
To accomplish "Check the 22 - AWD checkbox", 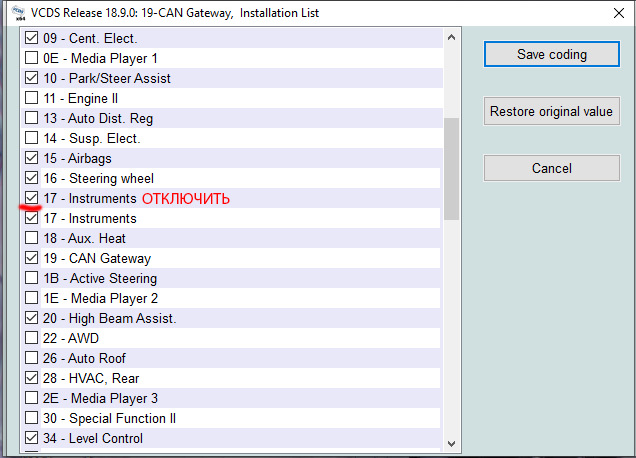I will click(x=31, y=338).
